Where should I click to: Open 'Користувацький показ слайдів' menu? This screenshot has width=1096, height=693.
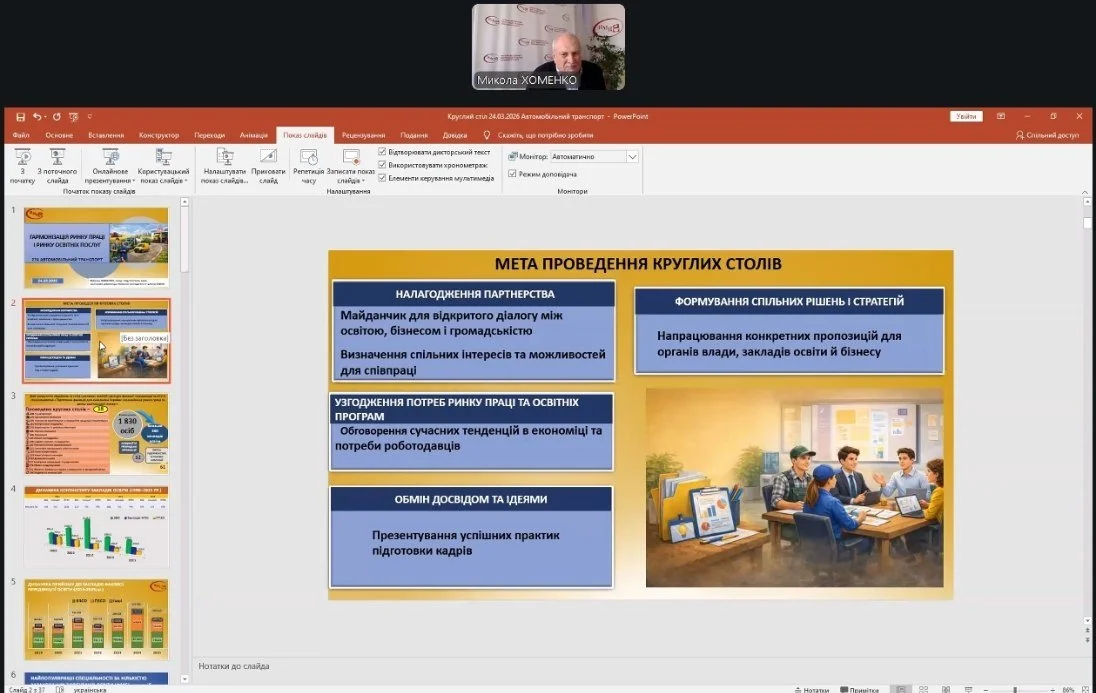164,166
